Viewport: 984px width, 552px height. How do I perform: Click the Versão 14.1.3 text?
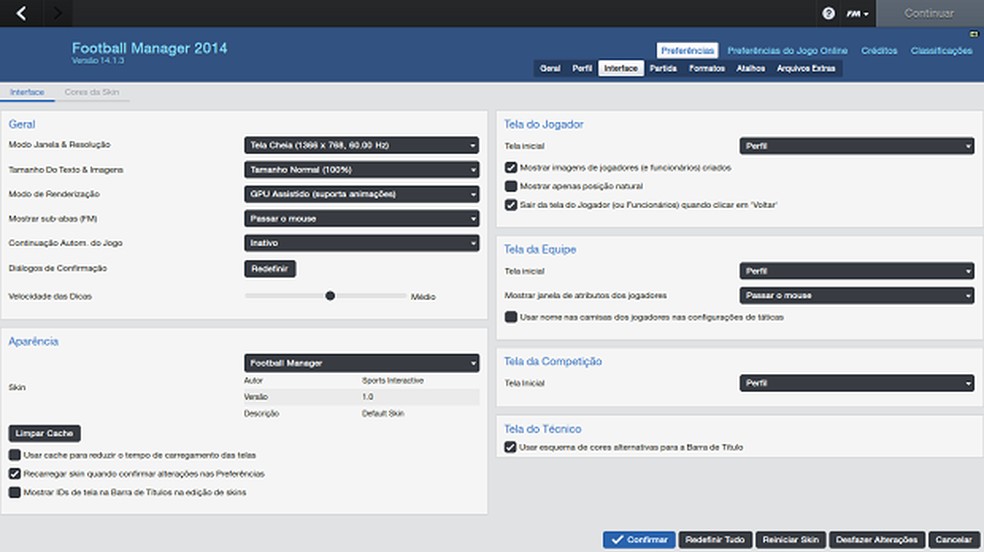coord(97,61)
